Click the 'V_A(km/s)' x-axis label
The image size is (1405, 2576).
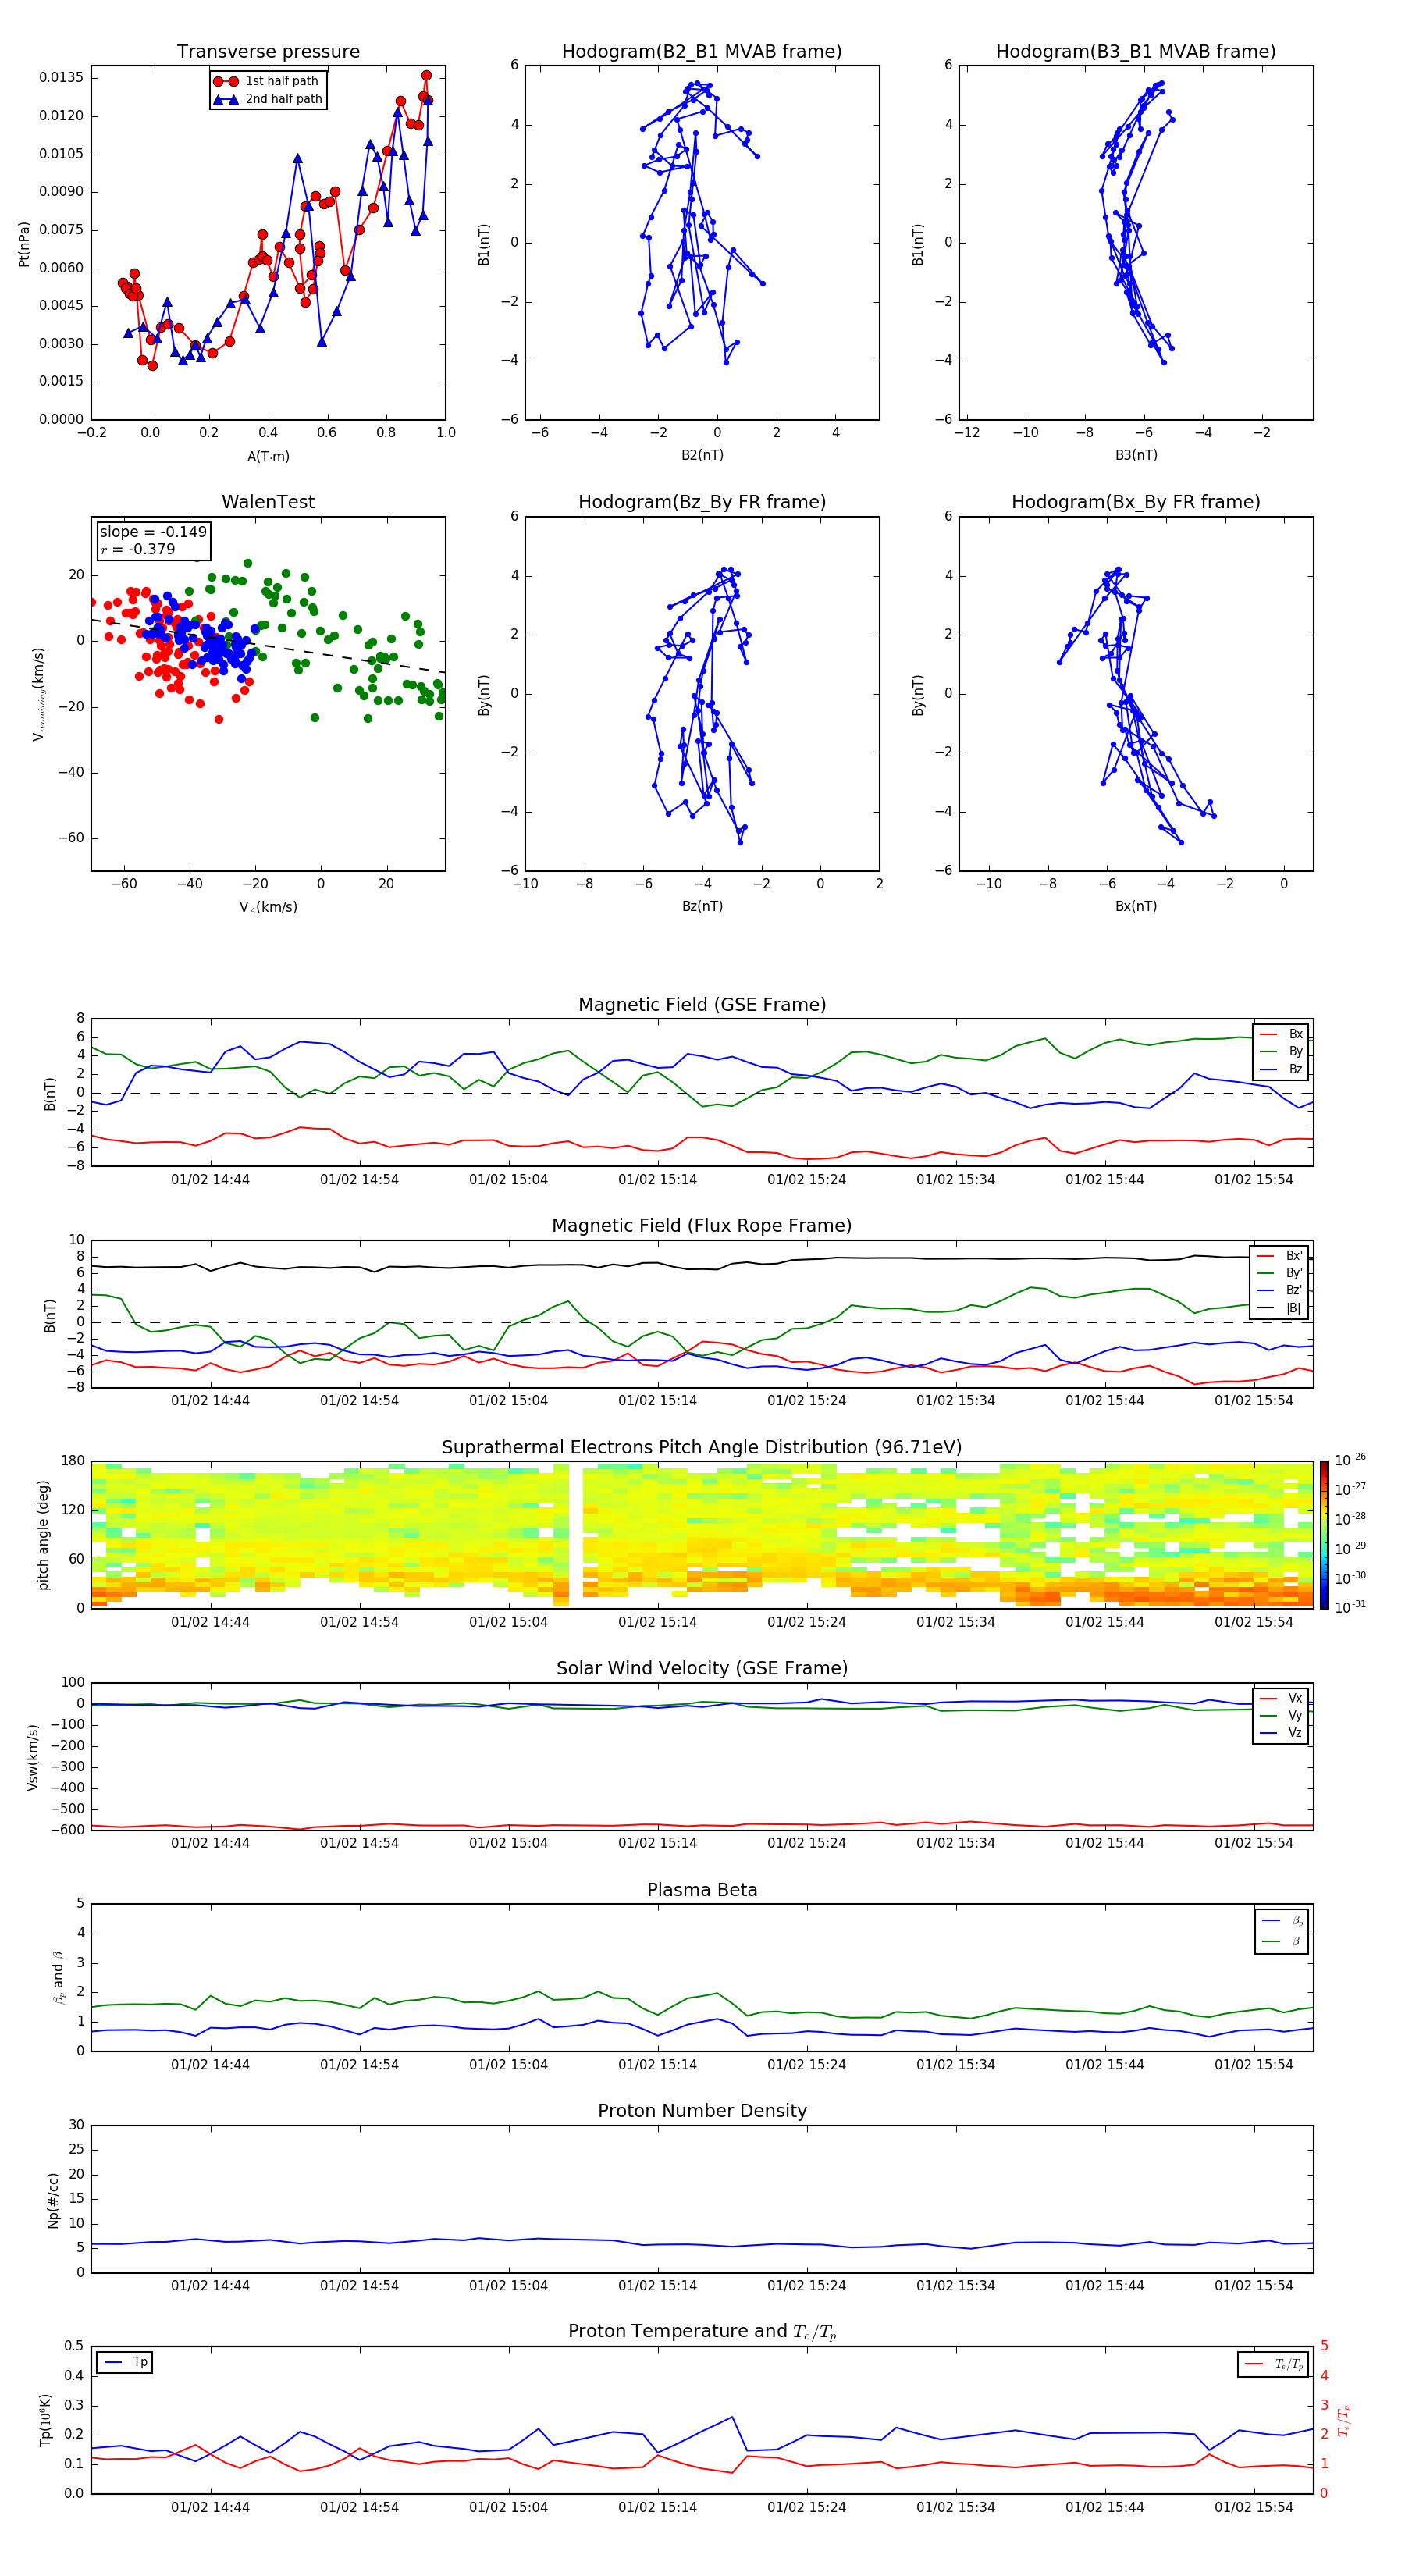[x=268, y=907]
